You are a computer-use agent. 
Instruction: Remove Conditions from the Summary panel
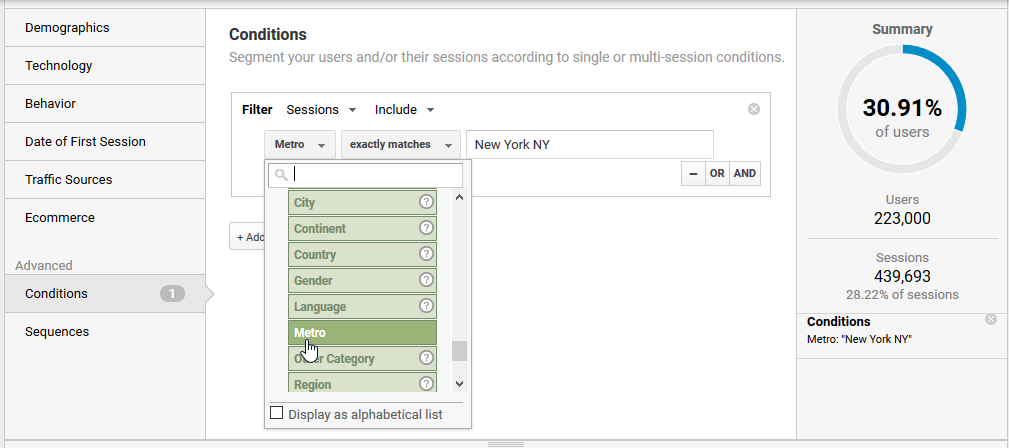coord(991,319)
